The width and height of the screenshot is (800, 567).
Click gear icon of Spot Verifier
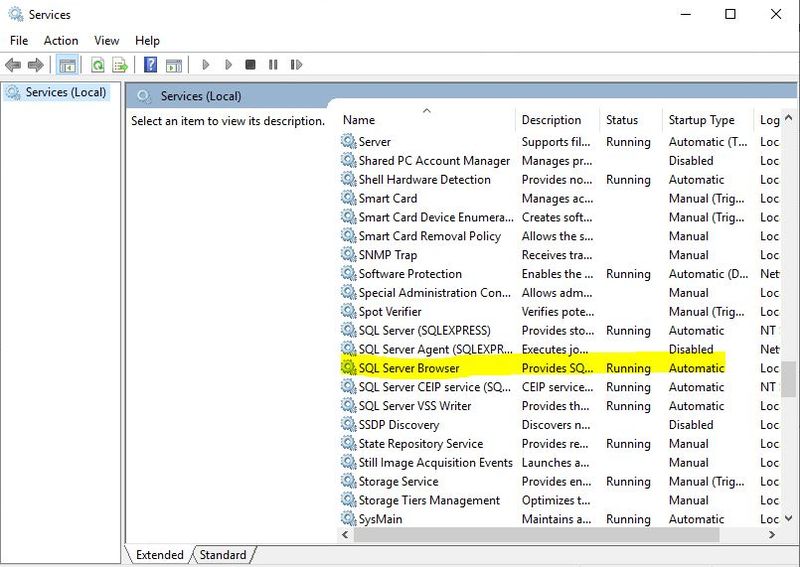[x=348, y=311]
